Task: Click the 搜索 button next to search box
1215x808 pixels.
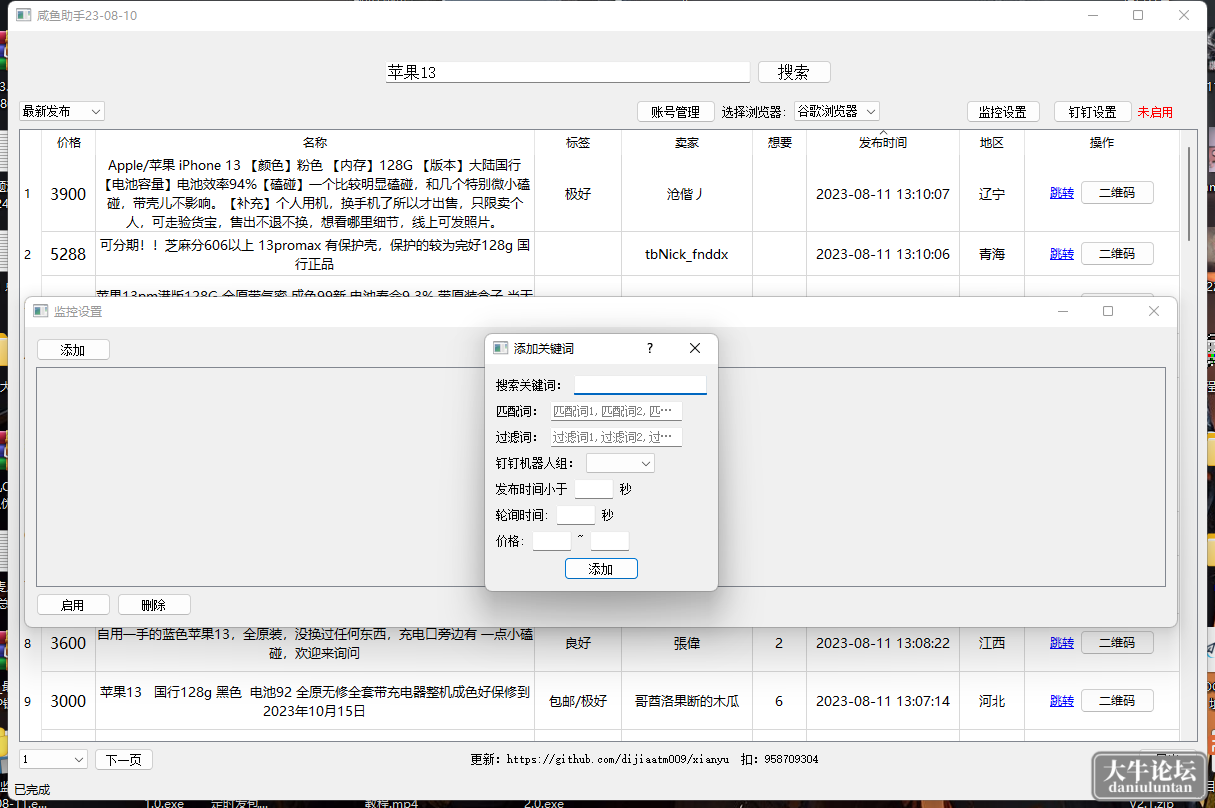Action: 794,72
